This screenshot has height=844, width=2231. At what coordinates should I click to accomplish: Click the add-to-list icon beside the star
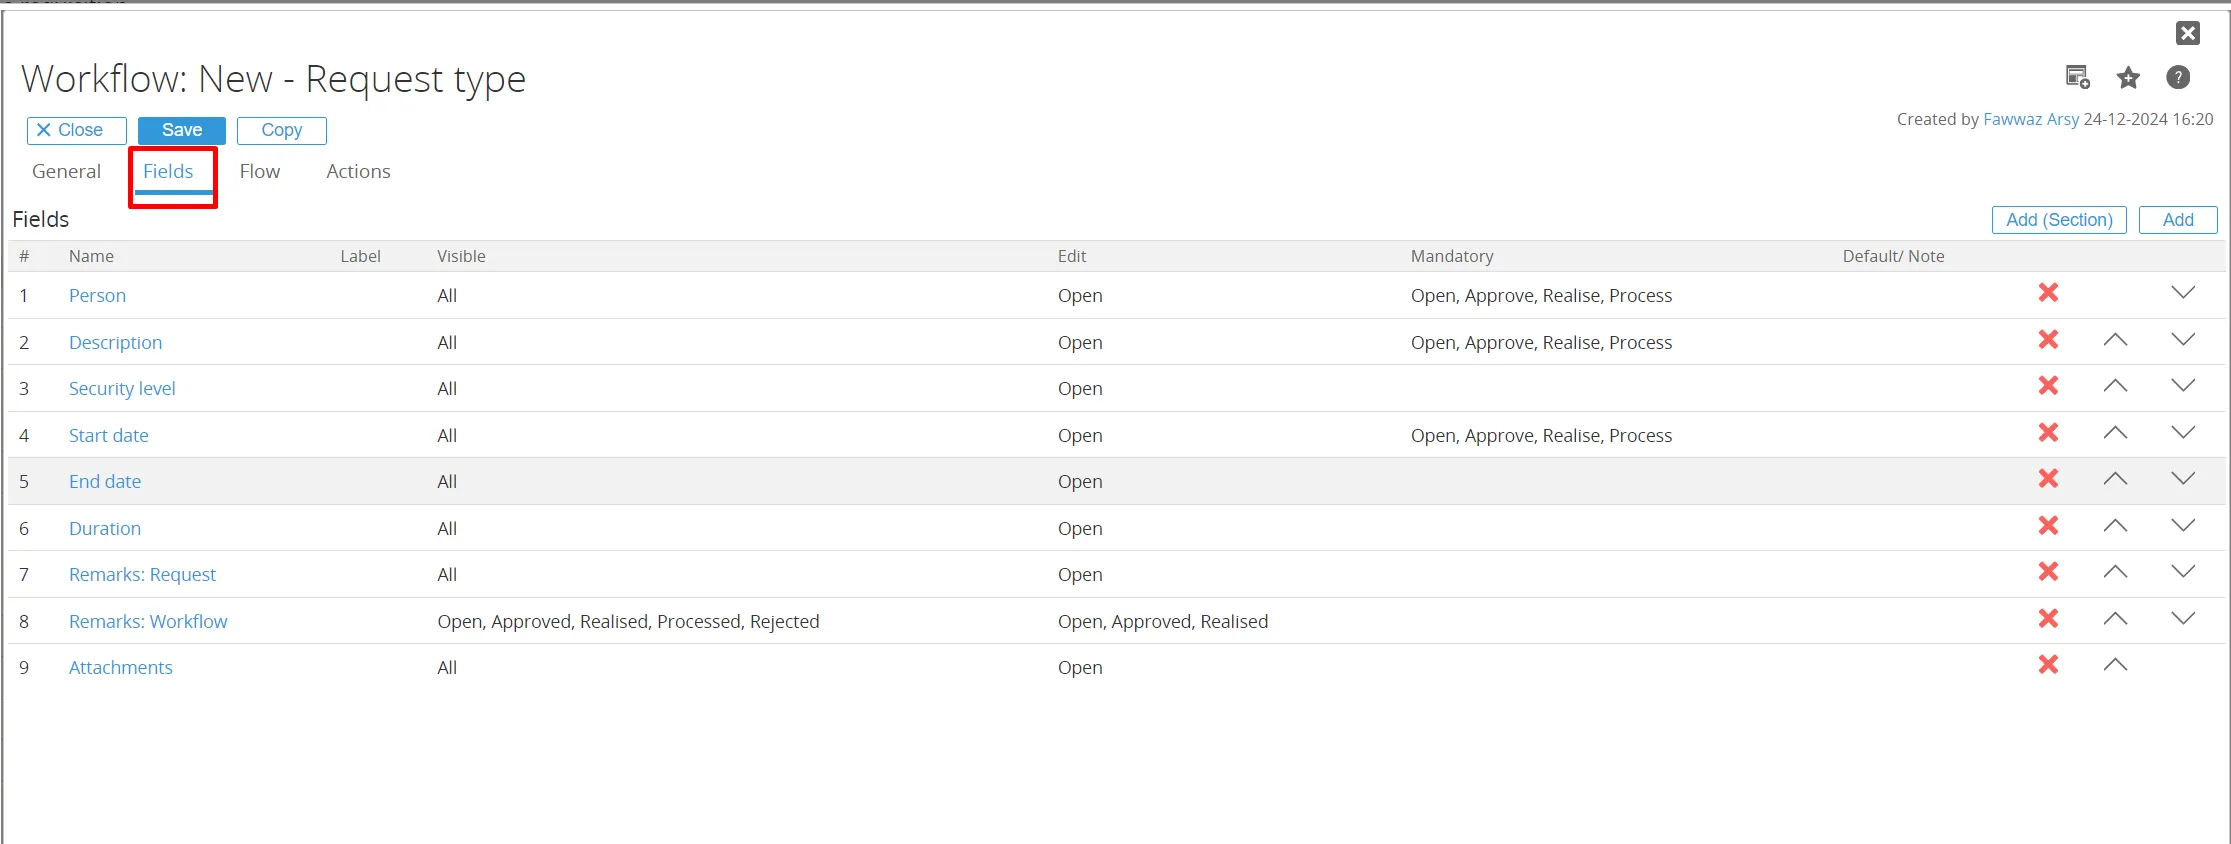pos(2077,77)
